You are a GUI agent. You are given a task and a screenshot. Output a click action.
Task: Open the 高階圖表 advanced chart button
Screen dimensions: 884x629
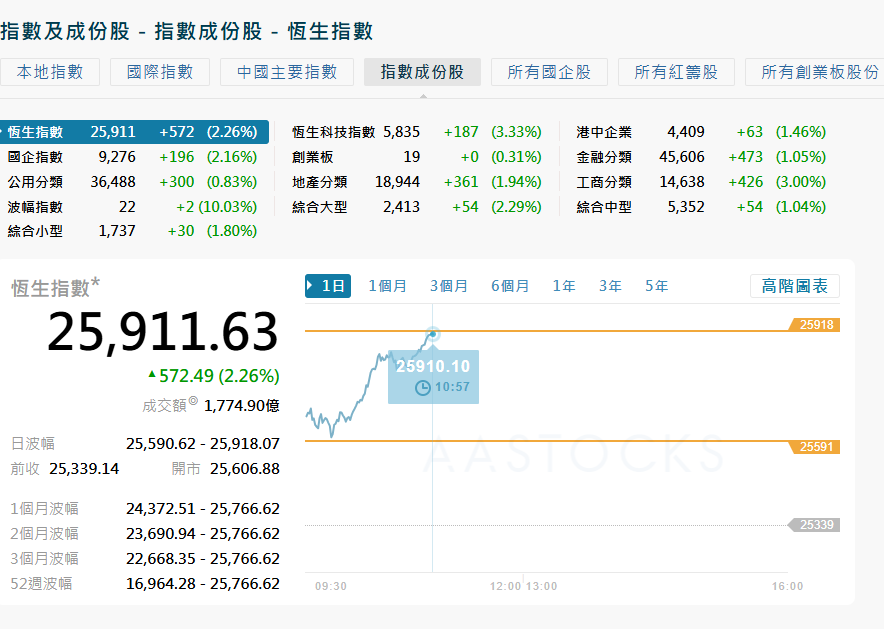coord(795,286)
